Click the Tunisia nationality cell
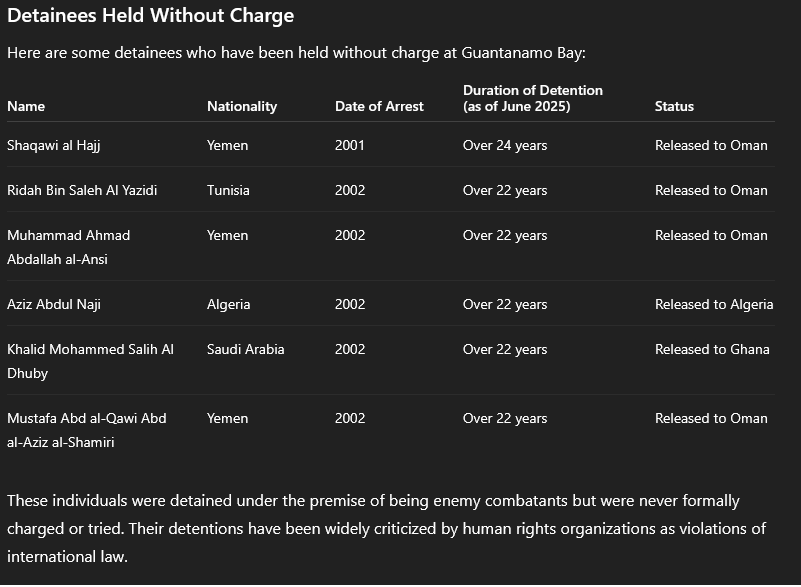The height and width of the screenshot is (587, 801). click(x=228, y=190)
